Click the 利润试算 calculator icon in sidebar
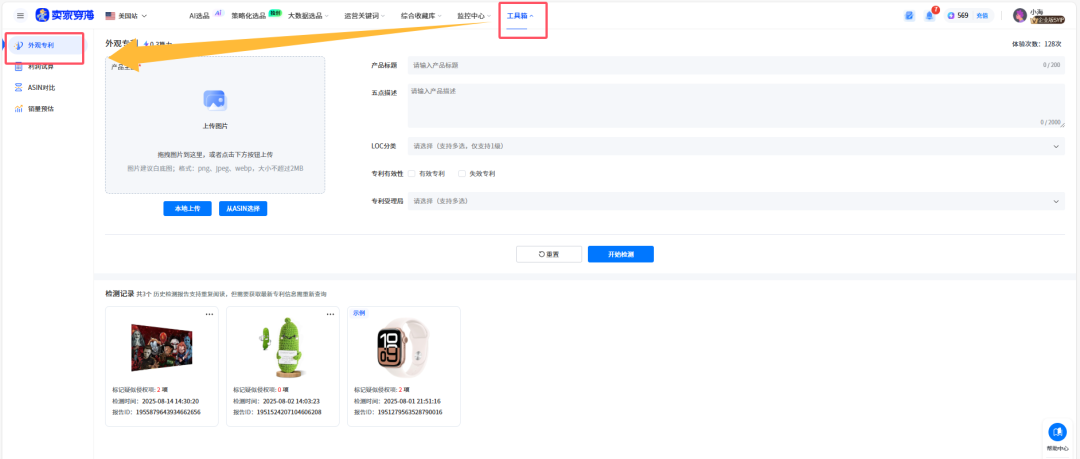 tap(19, 67)
